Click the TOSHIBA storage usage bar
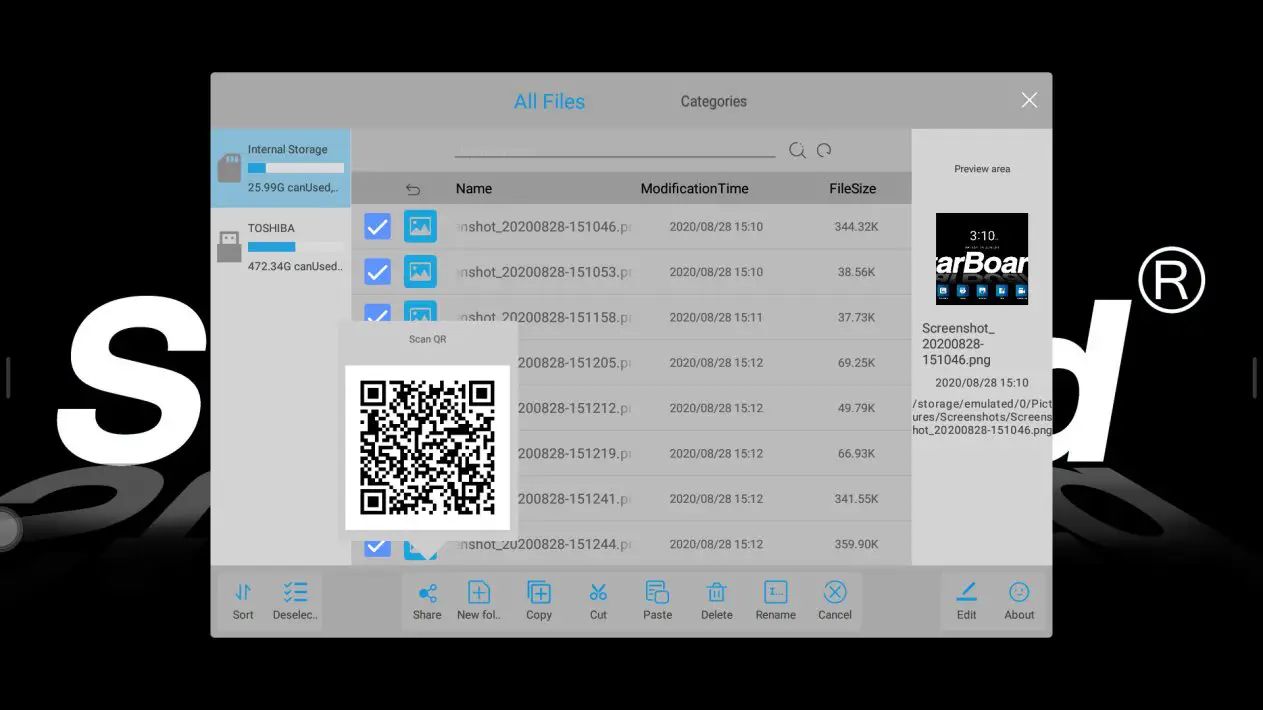This screenshot has height=710, width=1263. 296,246
